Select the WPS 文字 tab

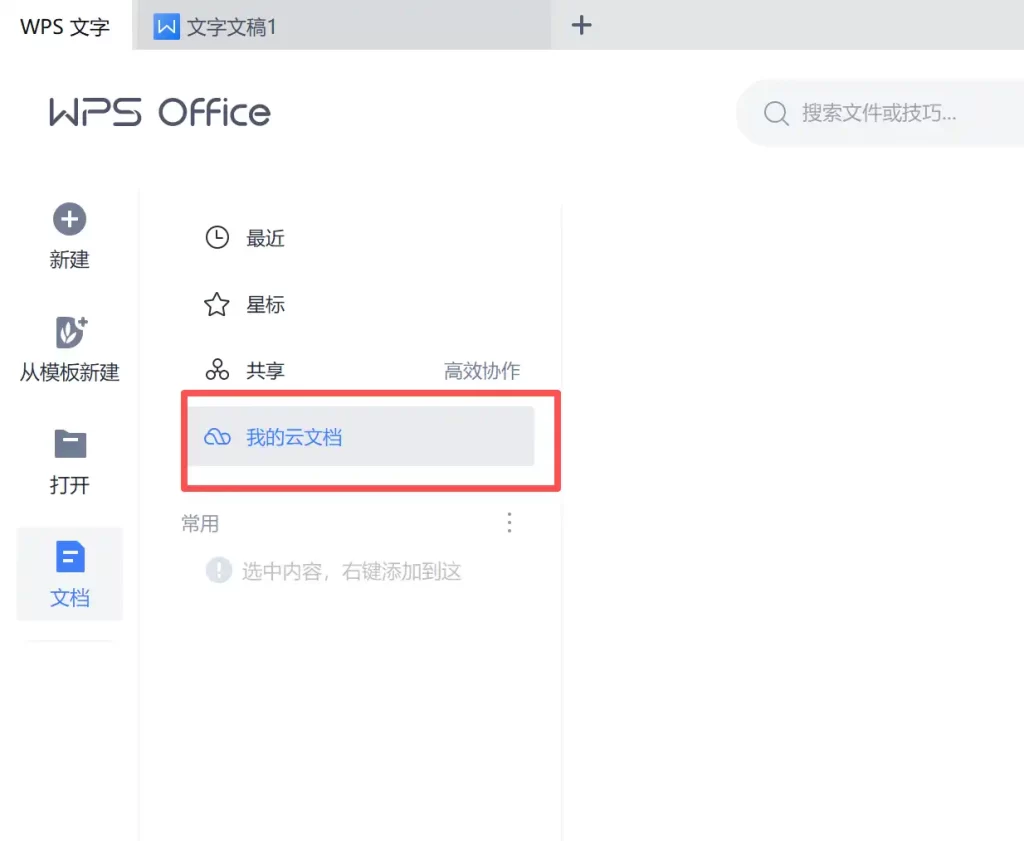pyautogui.click(x=63, y=27)
